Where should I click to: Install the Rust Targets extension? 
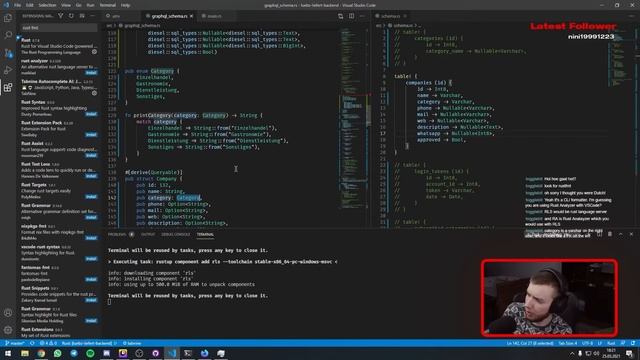91,197
